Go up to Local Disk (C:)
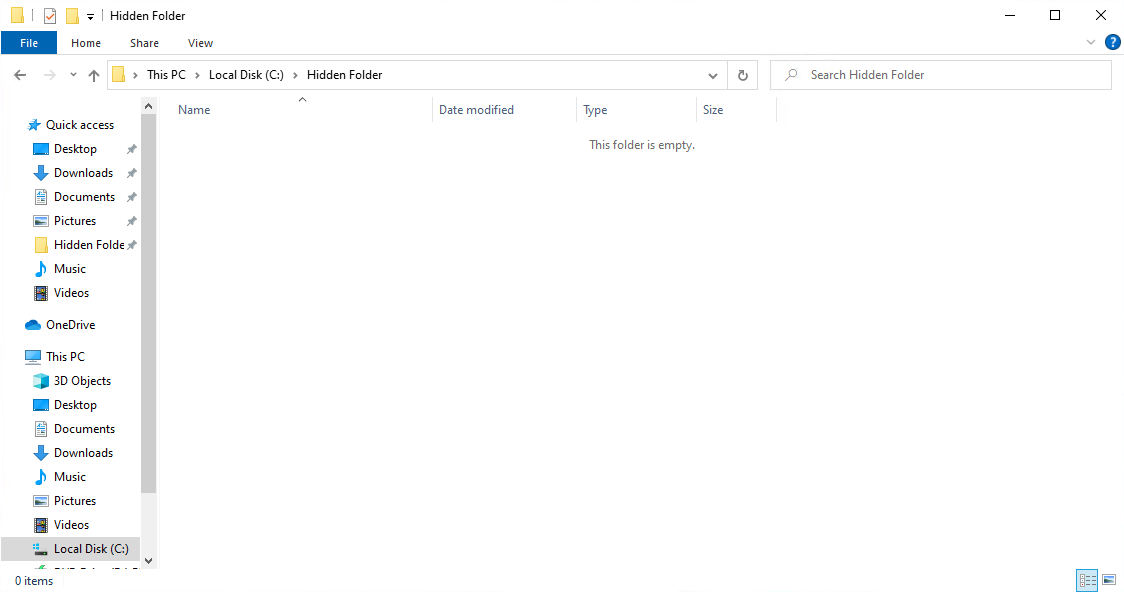 [93, 74]
